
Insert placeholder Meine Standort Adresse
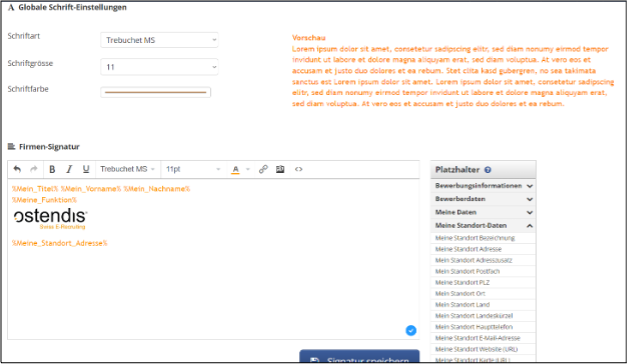[483, 249]
